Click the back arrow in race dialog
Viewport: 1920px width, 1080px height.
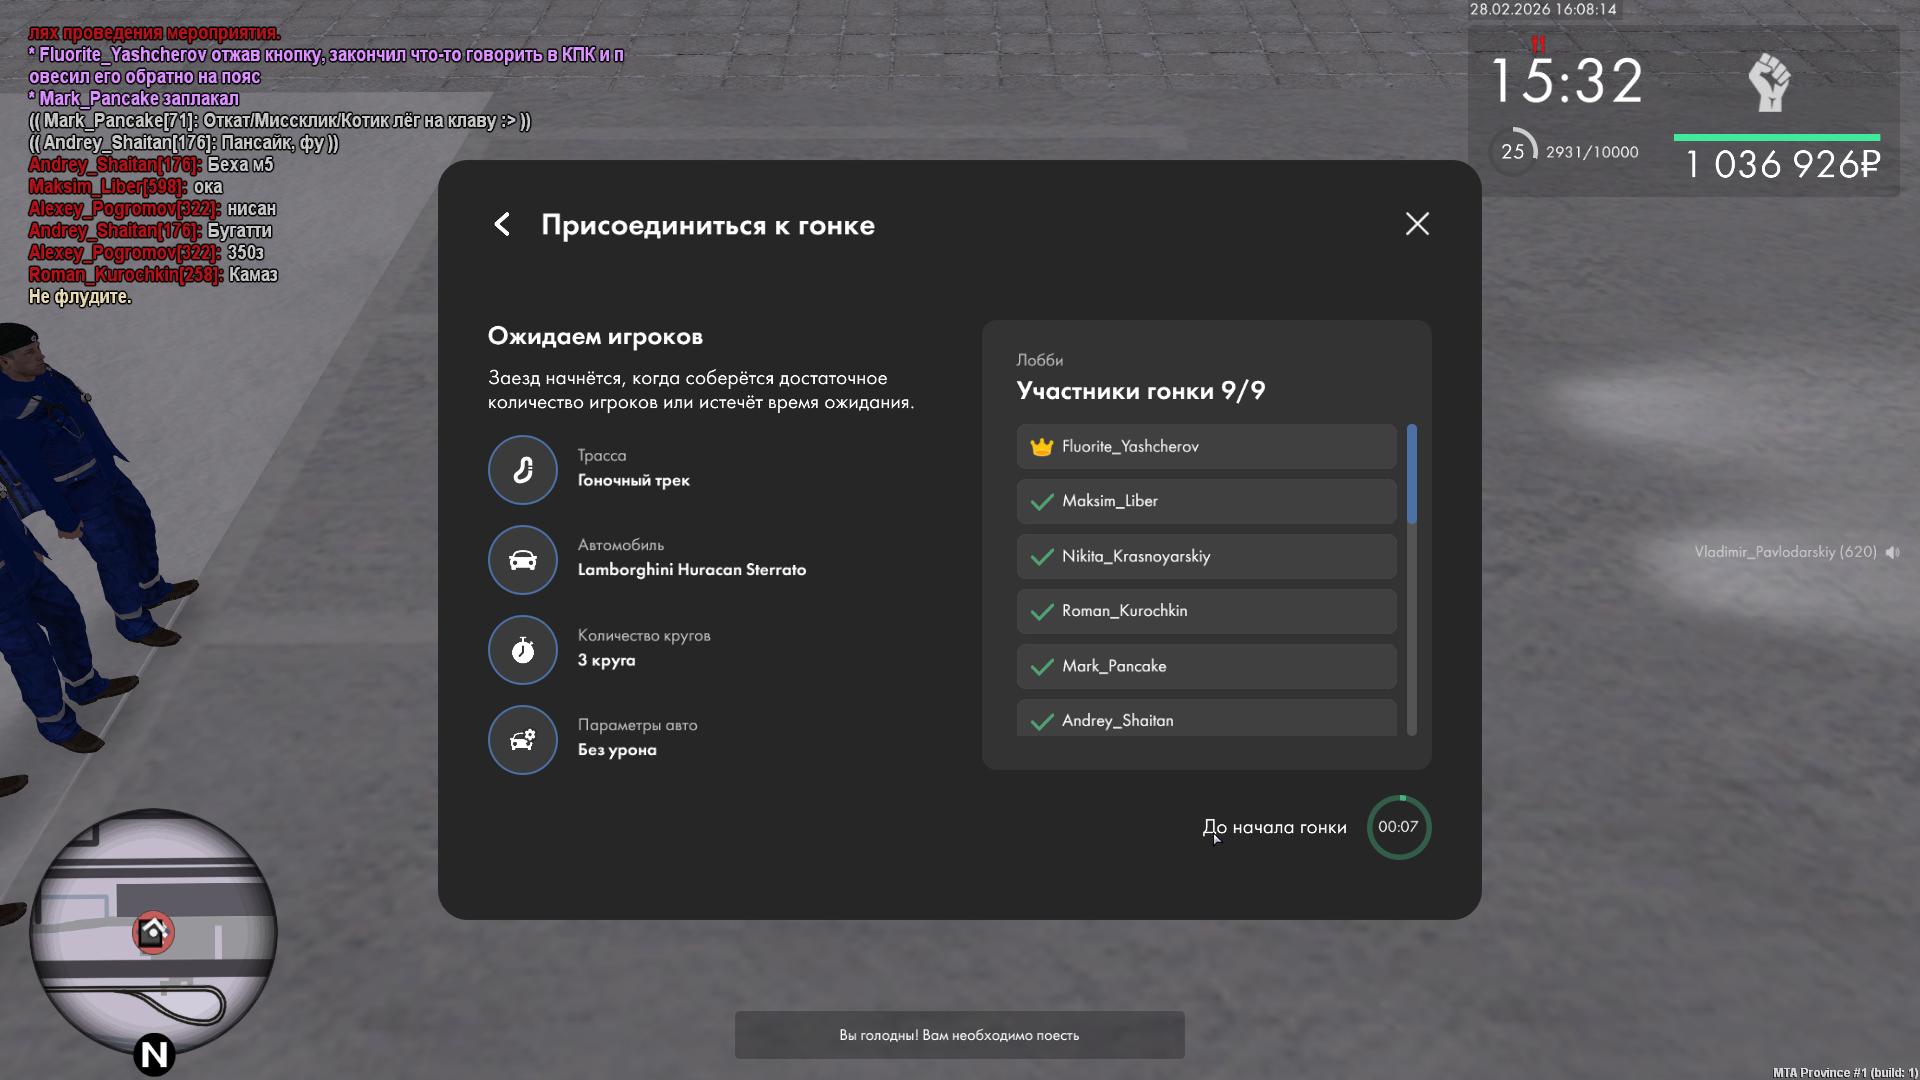(x=502, y=224)
